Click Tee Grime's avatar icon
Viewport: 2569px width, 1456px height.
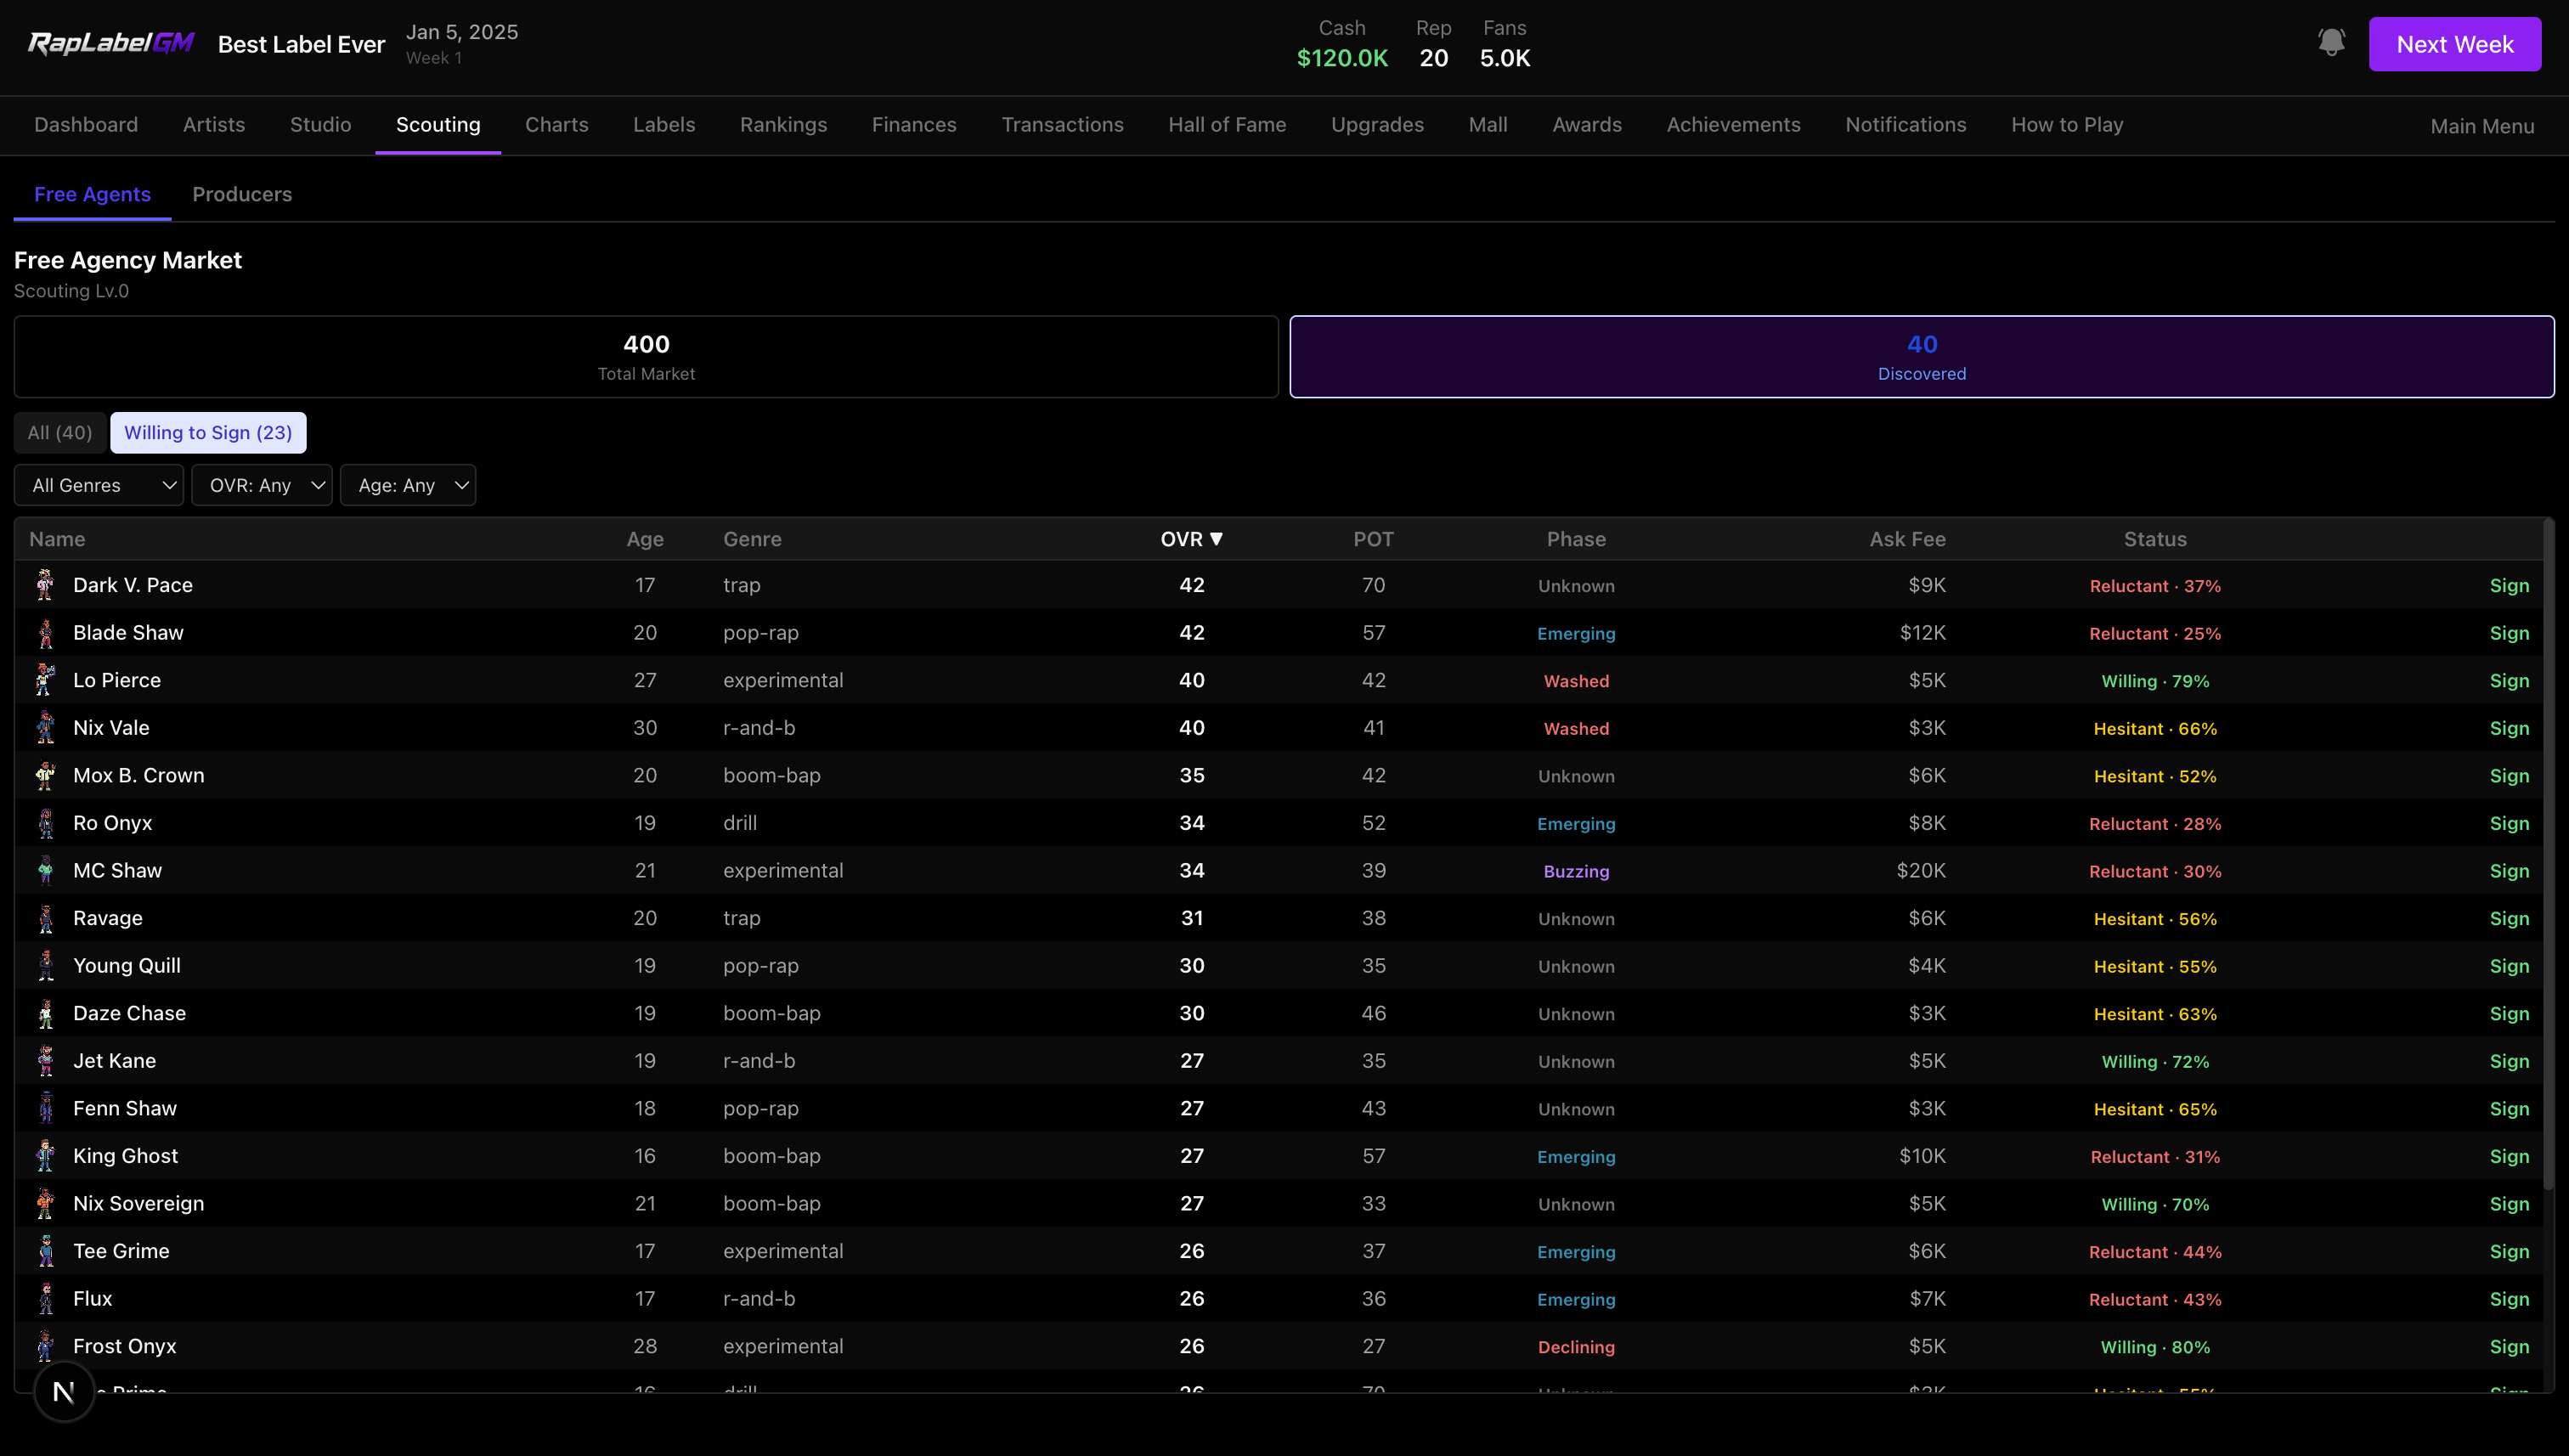click(x=45, y=1250)
